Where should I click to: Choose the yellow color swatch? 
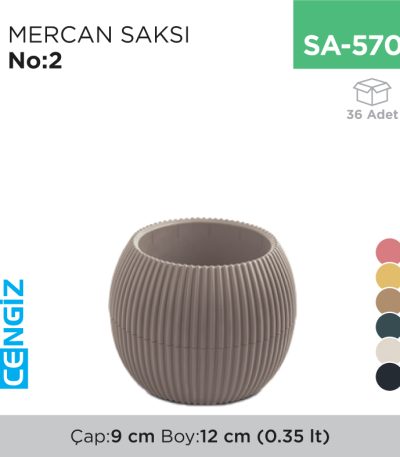point(389,276)
